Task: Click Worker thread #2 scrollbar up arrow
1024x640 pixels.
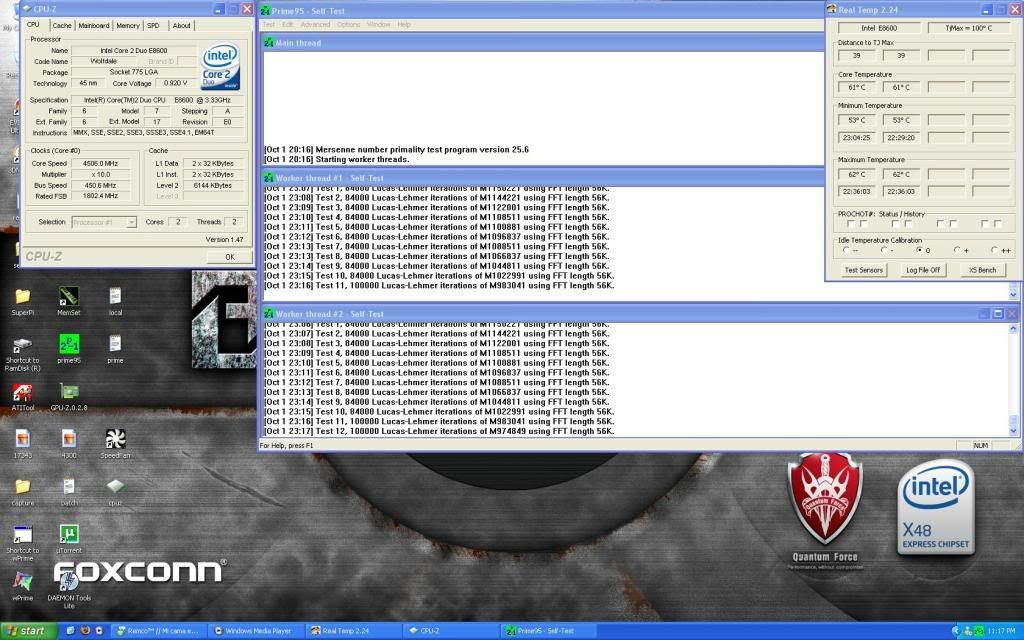Action: [x=1013, y=328]
